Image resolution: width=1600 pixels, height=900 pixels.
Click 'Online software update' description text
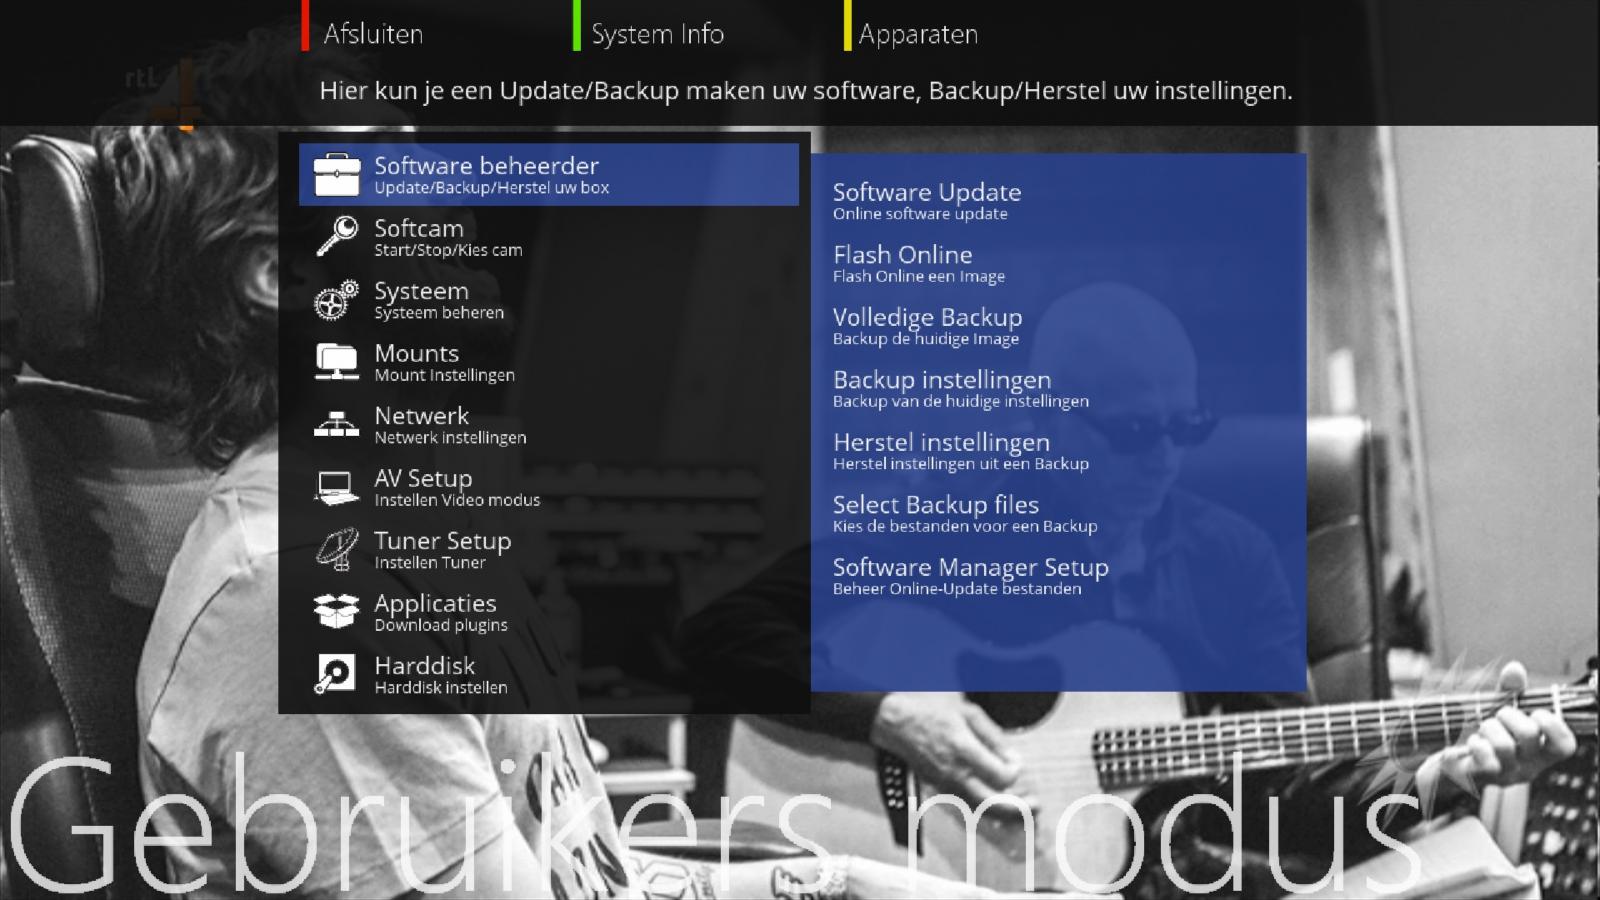920,214
